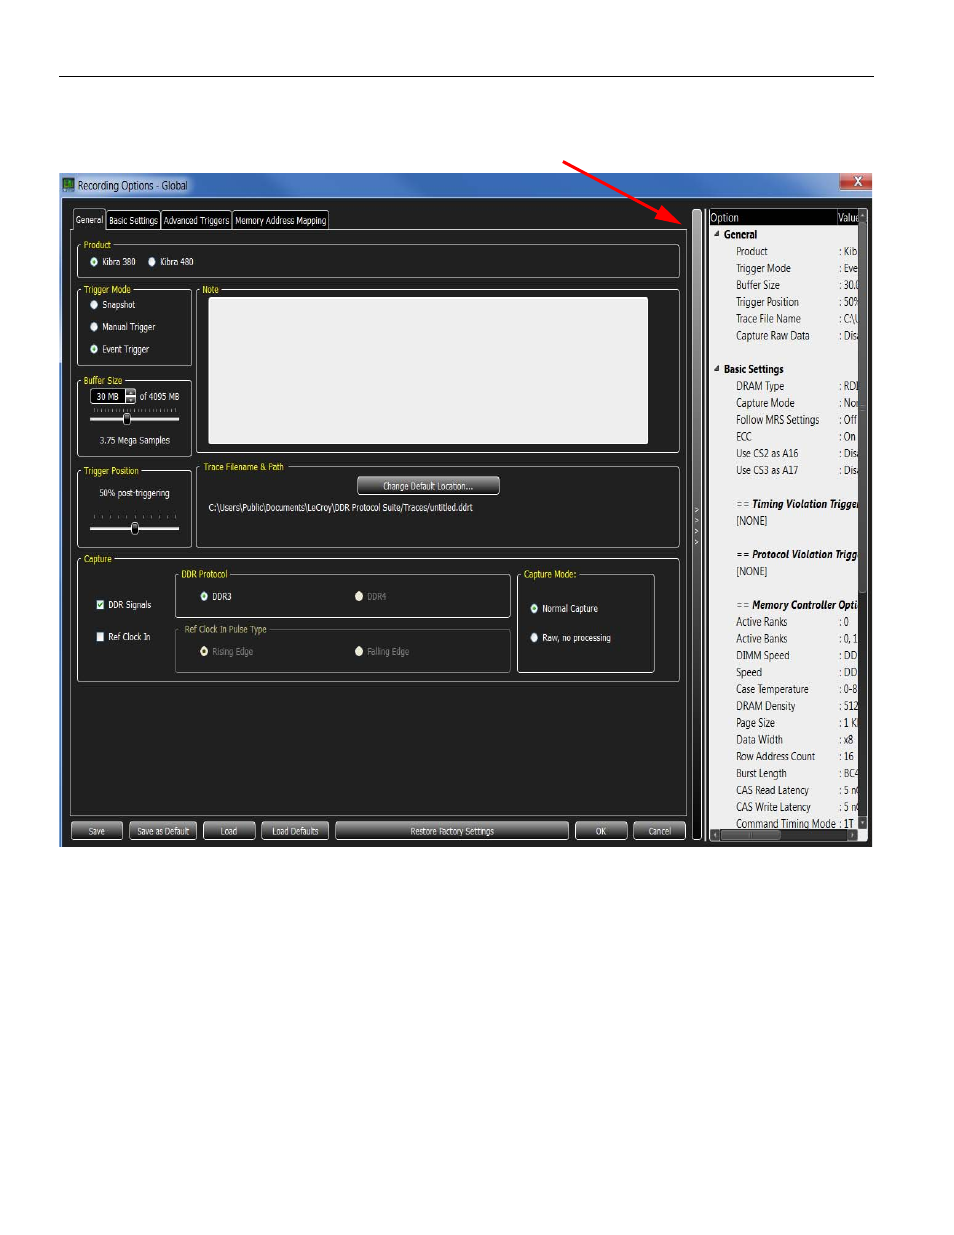Open the Advanced Triggers tab

(x=196, y=221)
